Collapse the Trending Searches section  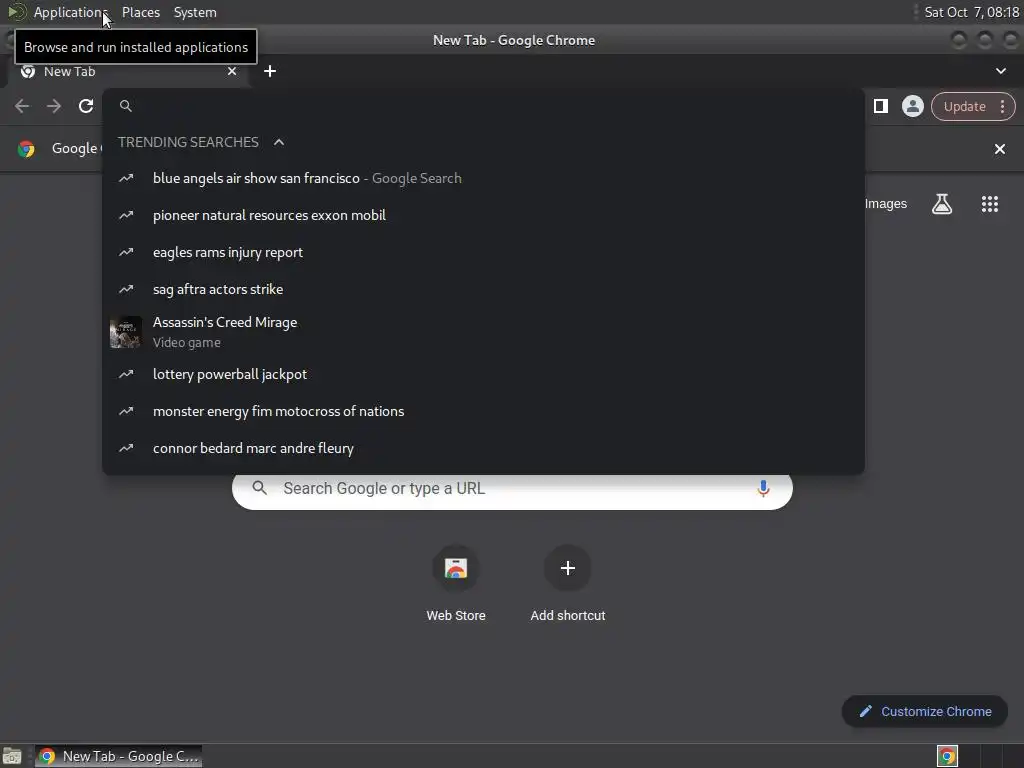tap(279, 142)
